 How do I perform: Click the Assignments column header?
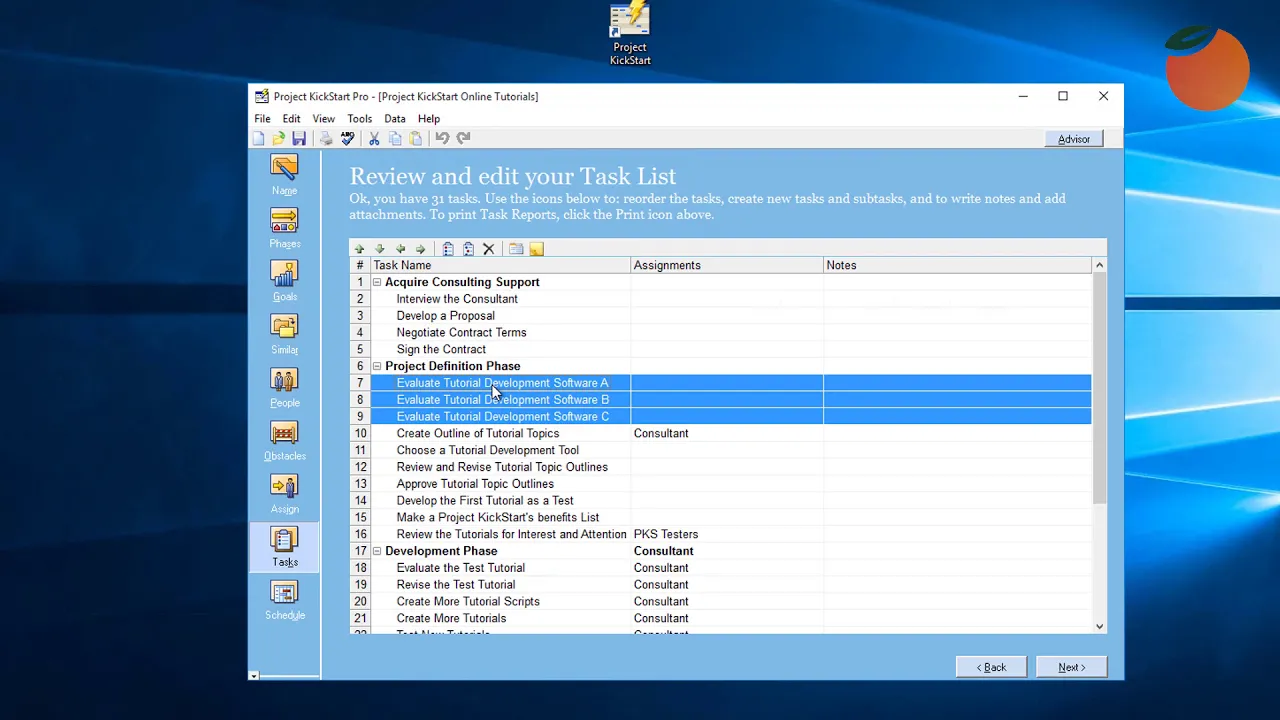(x=727, y=265)
